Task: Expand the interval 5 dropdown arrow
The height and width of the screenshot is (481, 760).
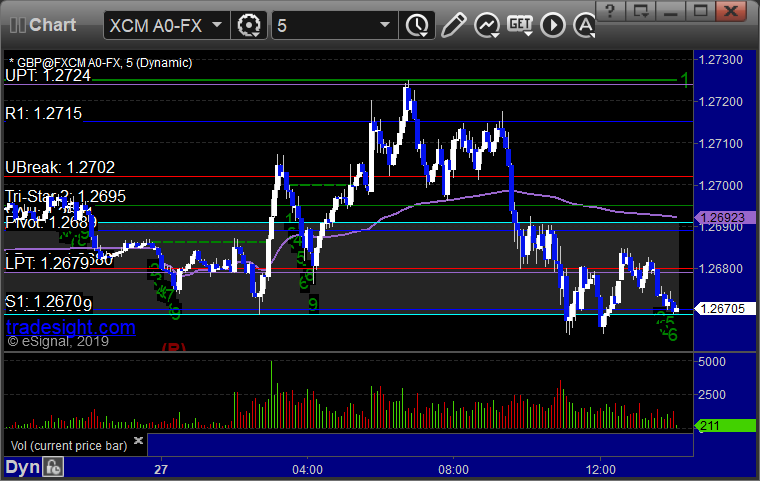Action: (385, 25)
